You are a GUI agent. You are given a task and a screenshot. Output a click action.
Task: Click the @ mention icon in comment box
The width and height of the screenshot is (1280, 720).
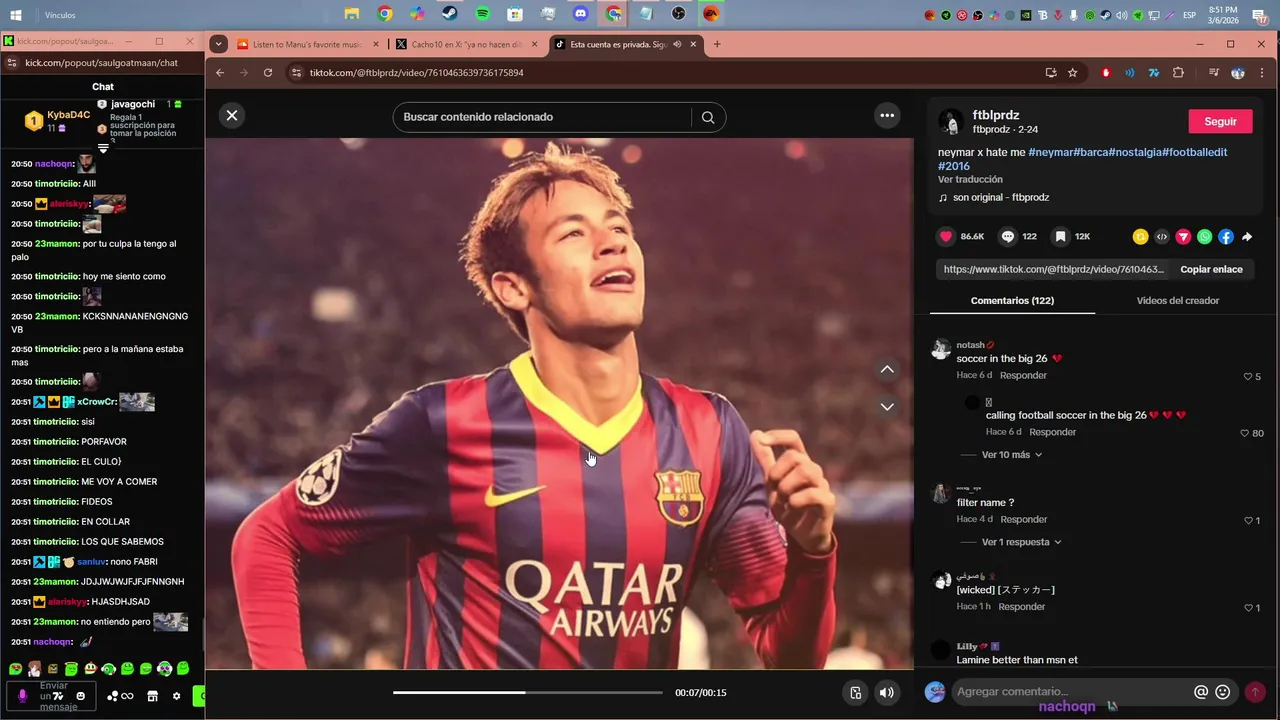click(x=1201, y=692)
